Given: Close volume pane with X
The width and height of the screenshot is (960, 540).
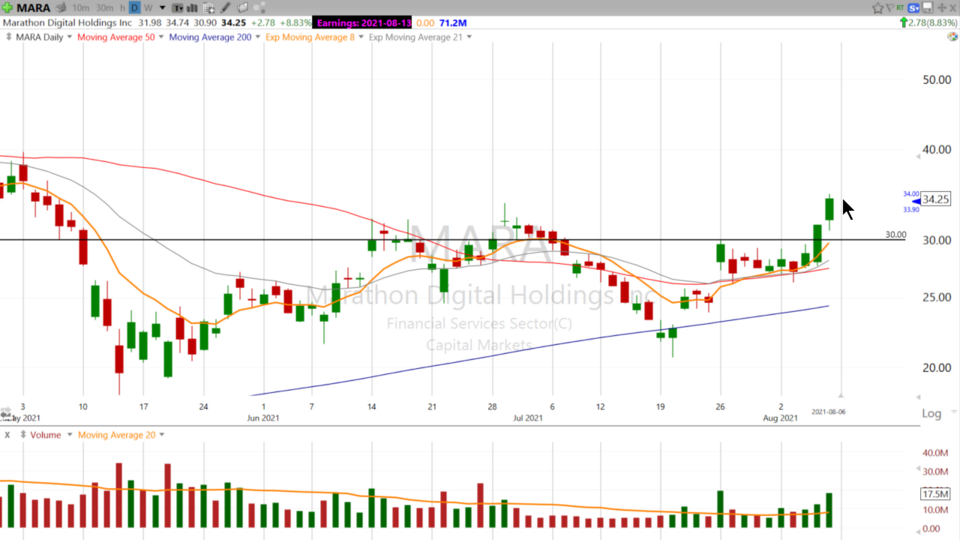Looking at the screenshot, I should coord(7,435).
